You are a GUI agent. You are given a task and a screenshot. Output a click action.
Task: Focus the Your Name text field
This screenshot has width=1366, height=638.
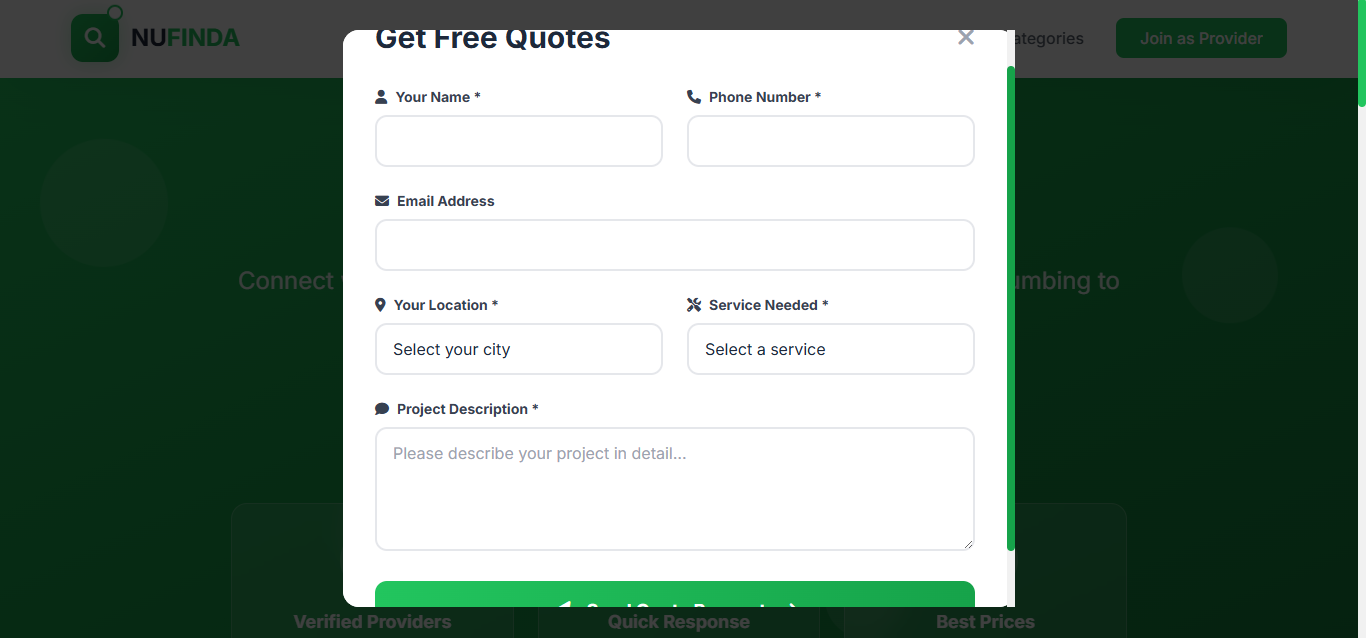(x=518, y=141)
